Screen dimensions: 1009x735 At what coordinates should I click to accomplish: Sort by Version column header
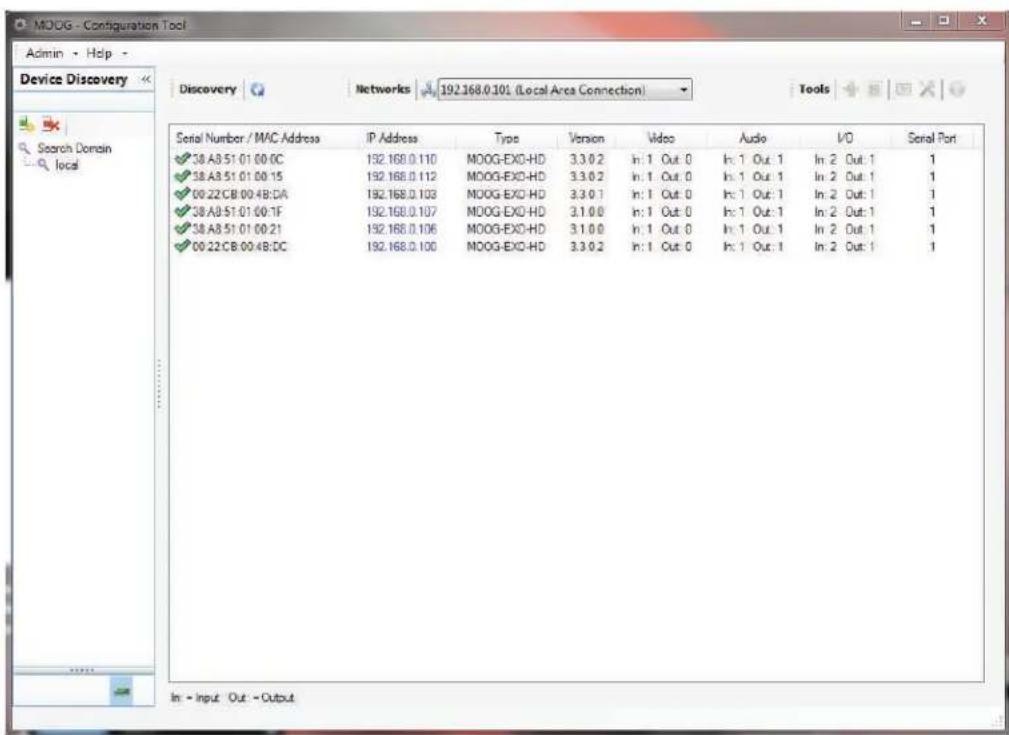click(x=586, y=138)
